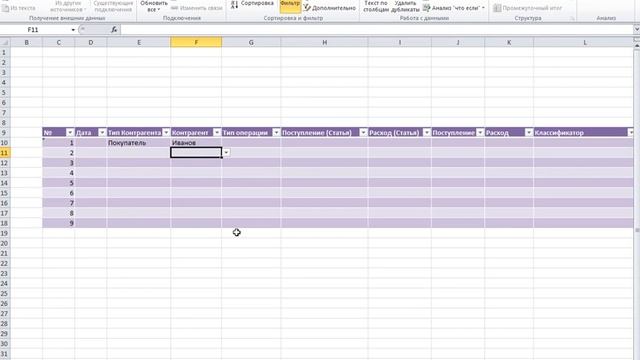Image resolution: width=640 pixels, height=360 pixels.
Task: Select the cell containing 'Иванов'
Action: tap(196, 143)
